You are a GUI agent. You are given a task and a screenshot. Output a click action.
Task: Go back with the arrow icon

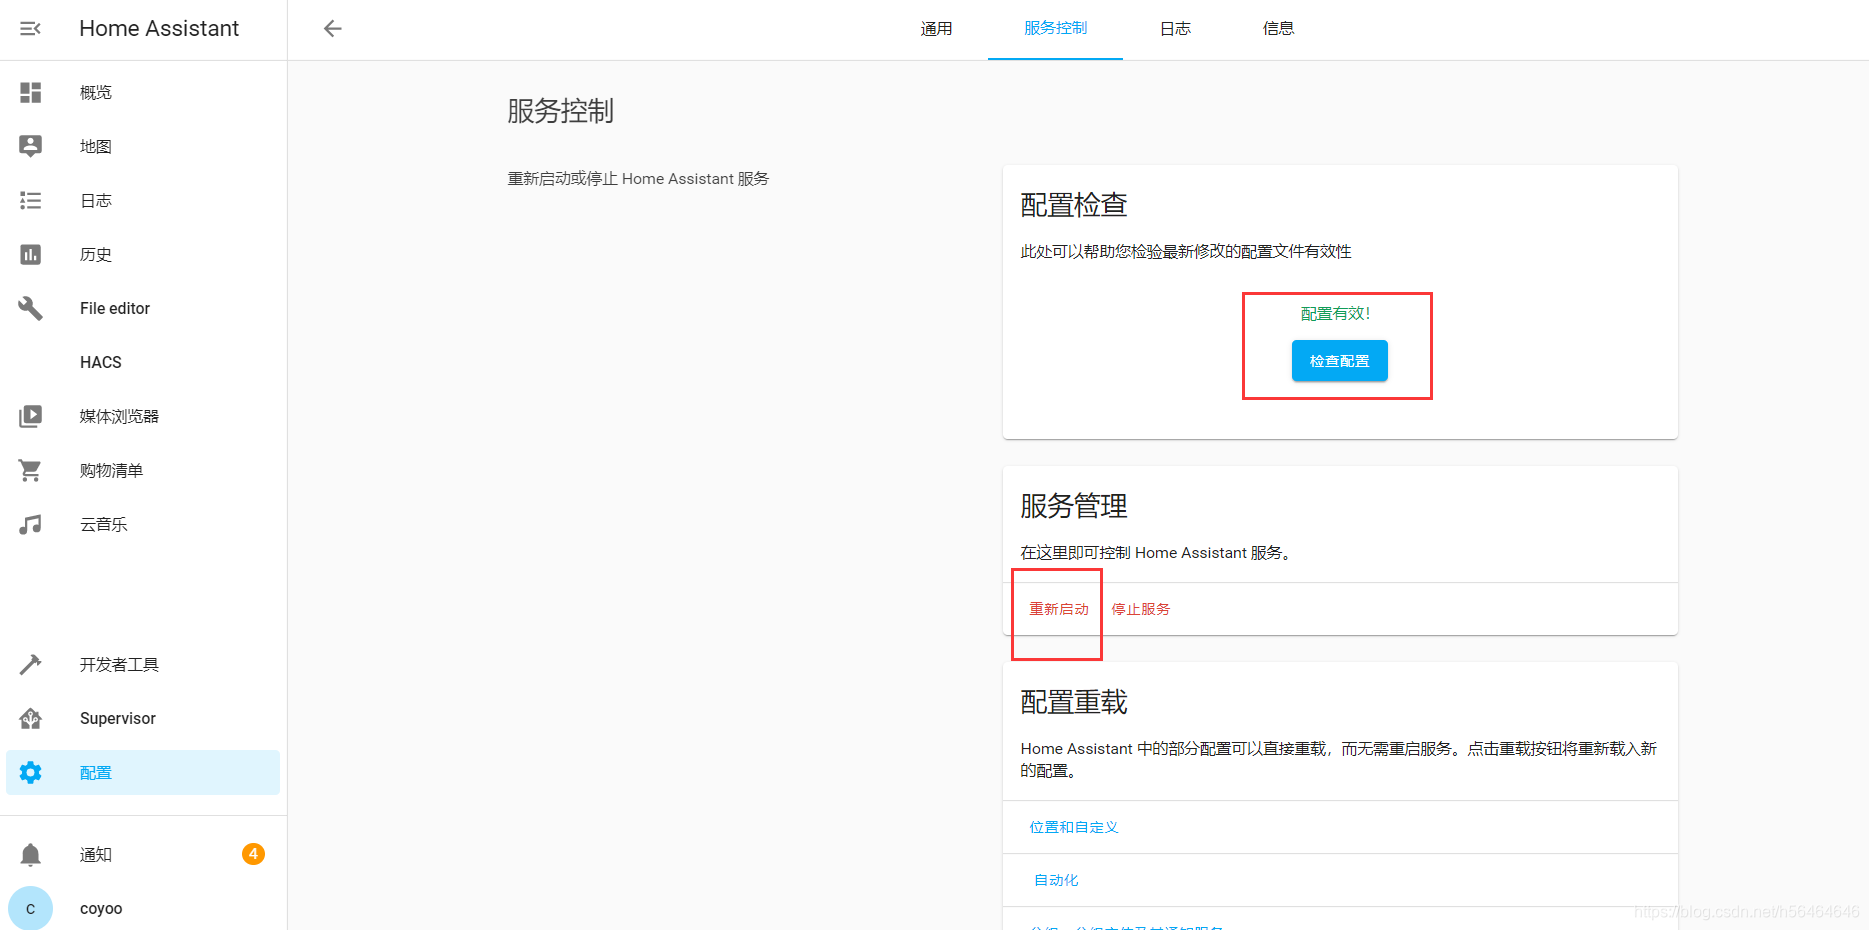click(x=333, y=28)
